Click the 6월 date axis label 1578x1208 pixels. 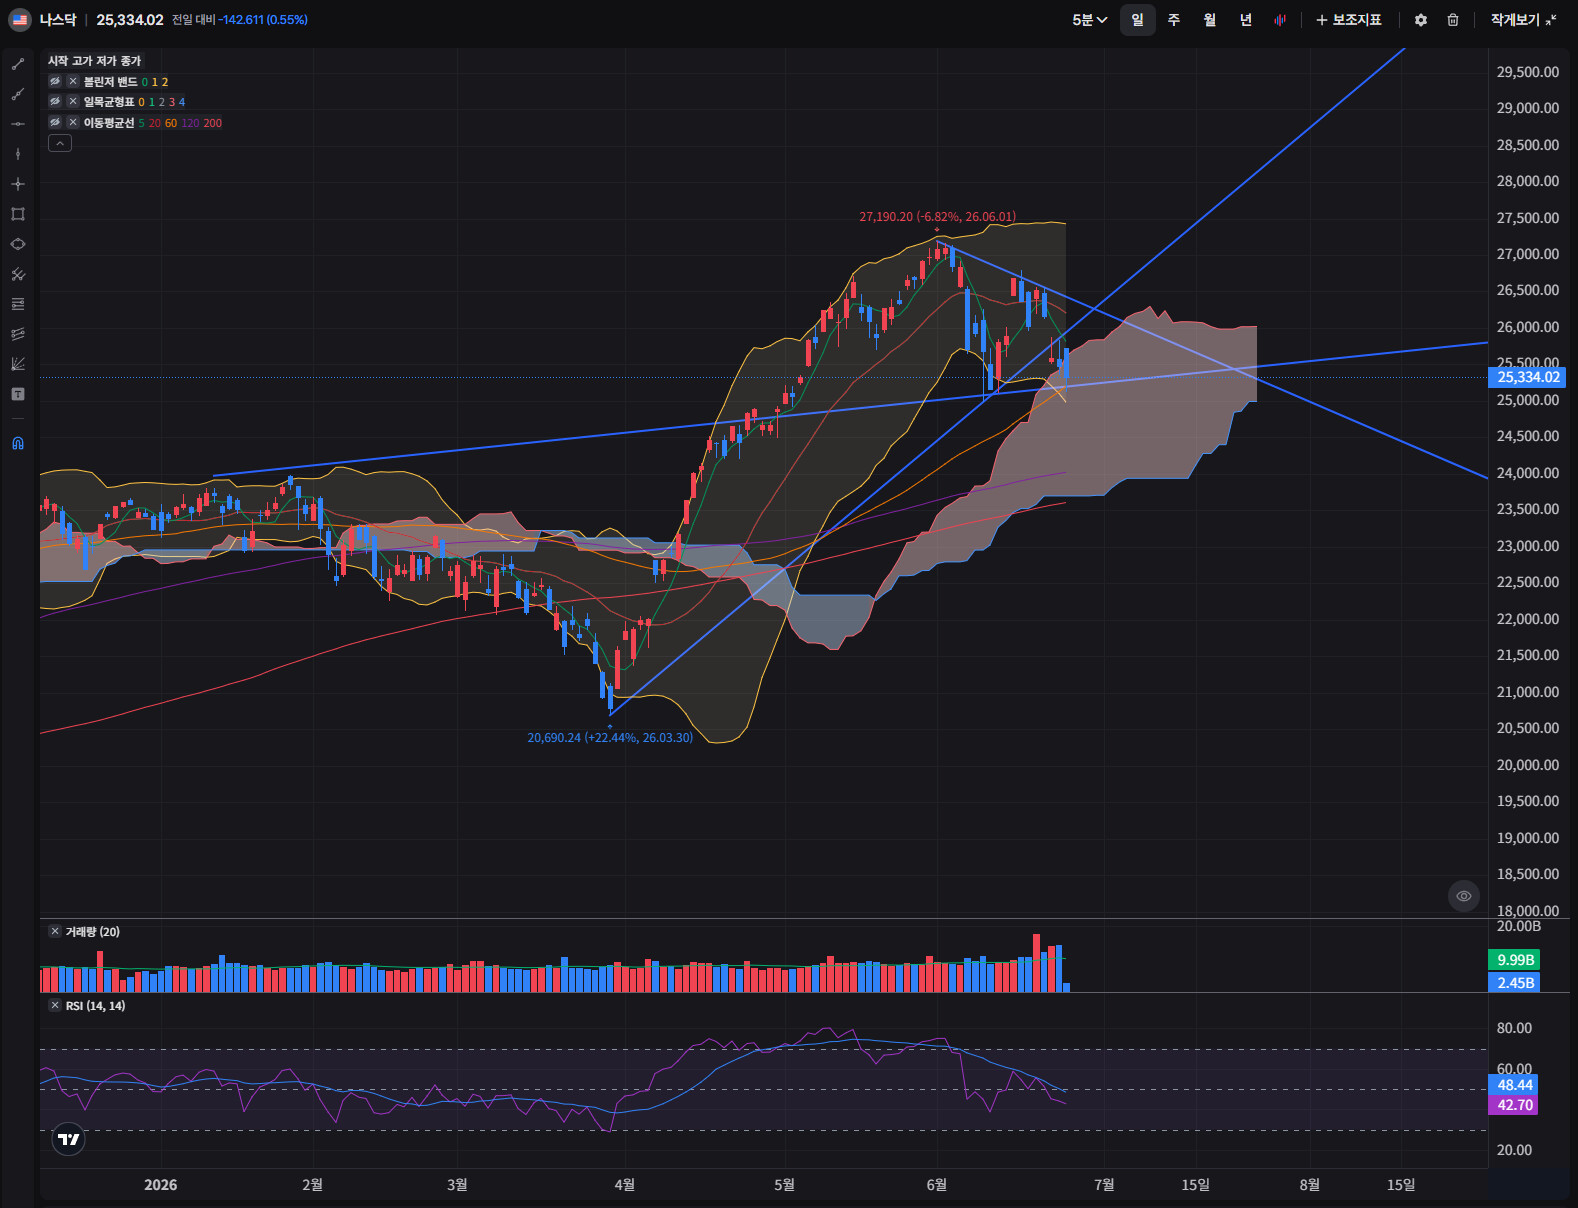[x=936, y=1185]
